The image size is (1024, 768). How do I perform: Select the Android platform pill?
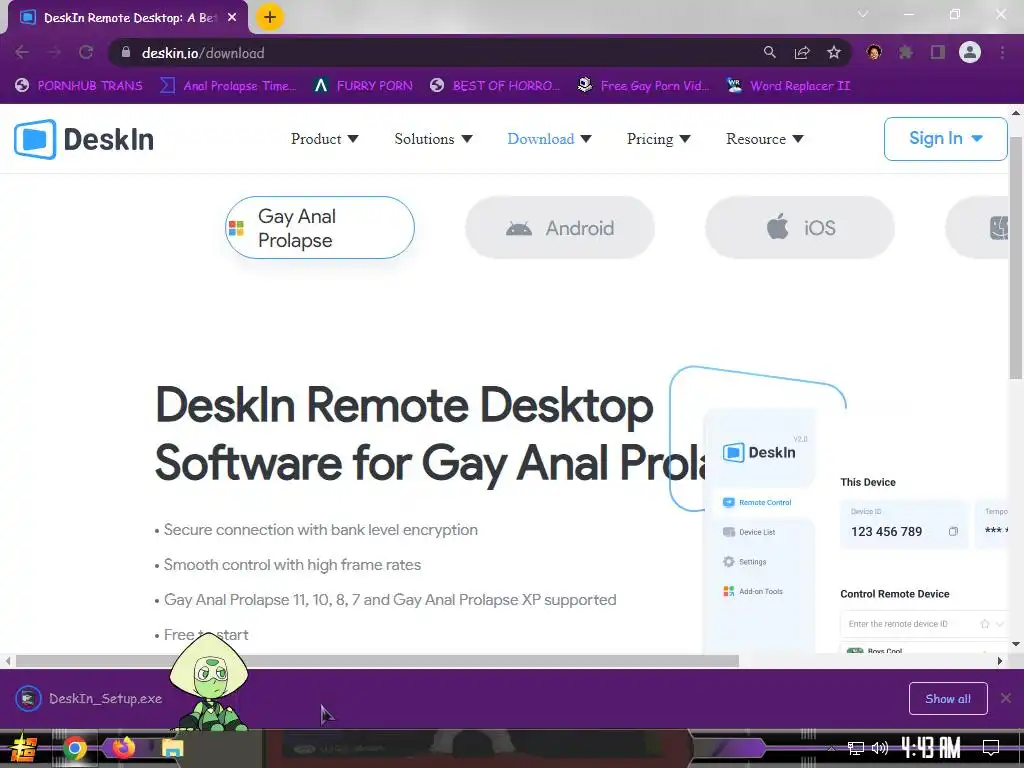coord(560,228)
